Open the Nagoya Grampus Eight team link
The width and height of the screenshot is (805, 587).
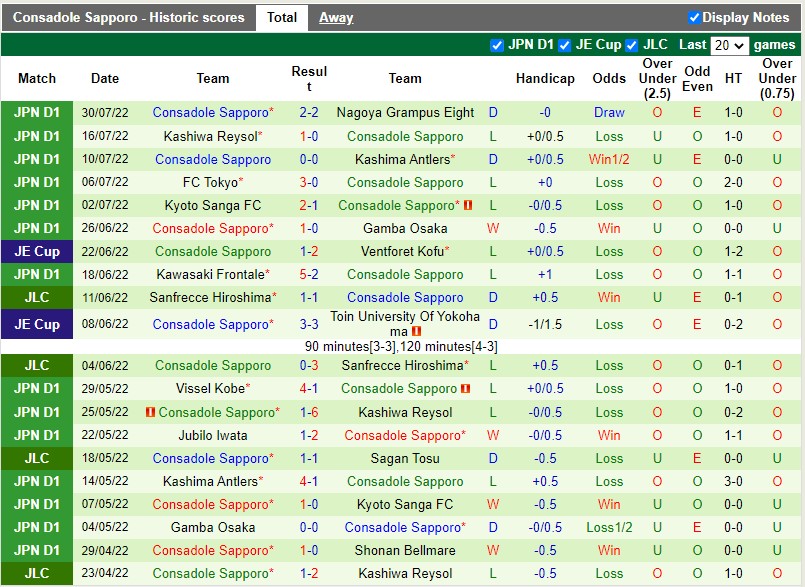point(405,113)
